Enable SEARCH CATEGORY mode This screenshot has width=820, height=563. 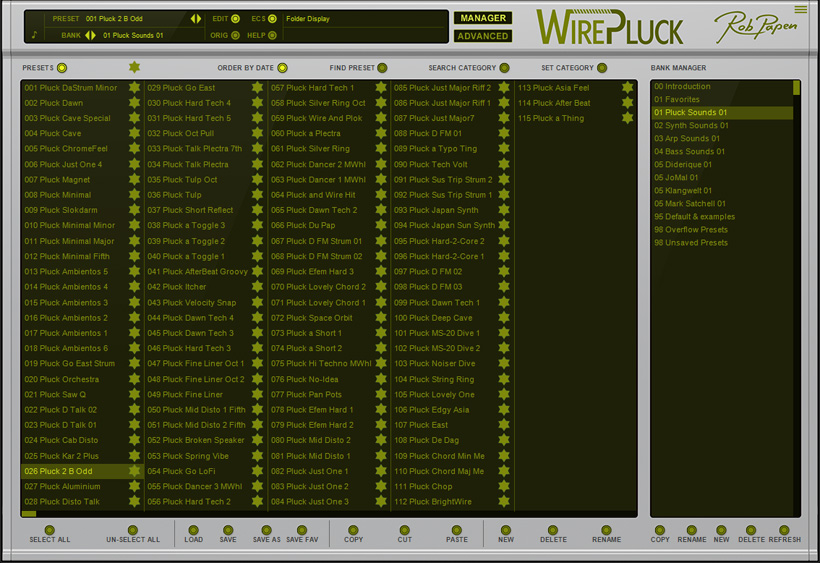[504, 68]
